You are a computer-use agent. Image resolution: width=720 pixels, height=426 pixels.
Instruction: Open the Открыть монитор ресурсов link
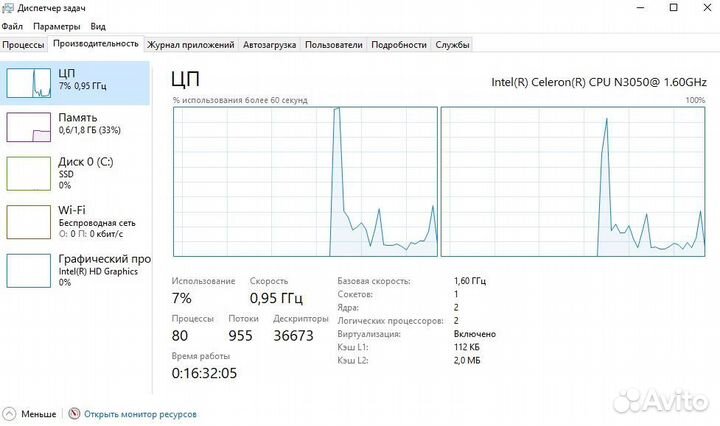pyautogui.click(x=140, y=414)
